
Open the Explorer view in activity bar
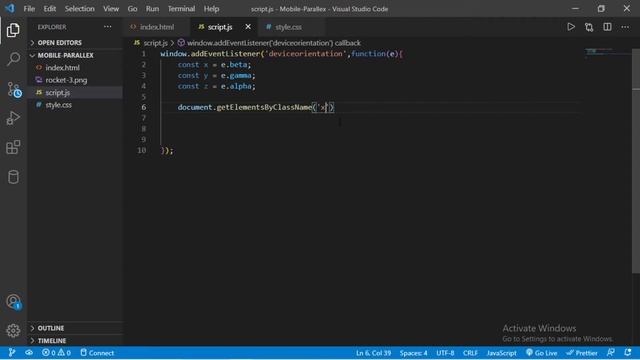point(13,30)
